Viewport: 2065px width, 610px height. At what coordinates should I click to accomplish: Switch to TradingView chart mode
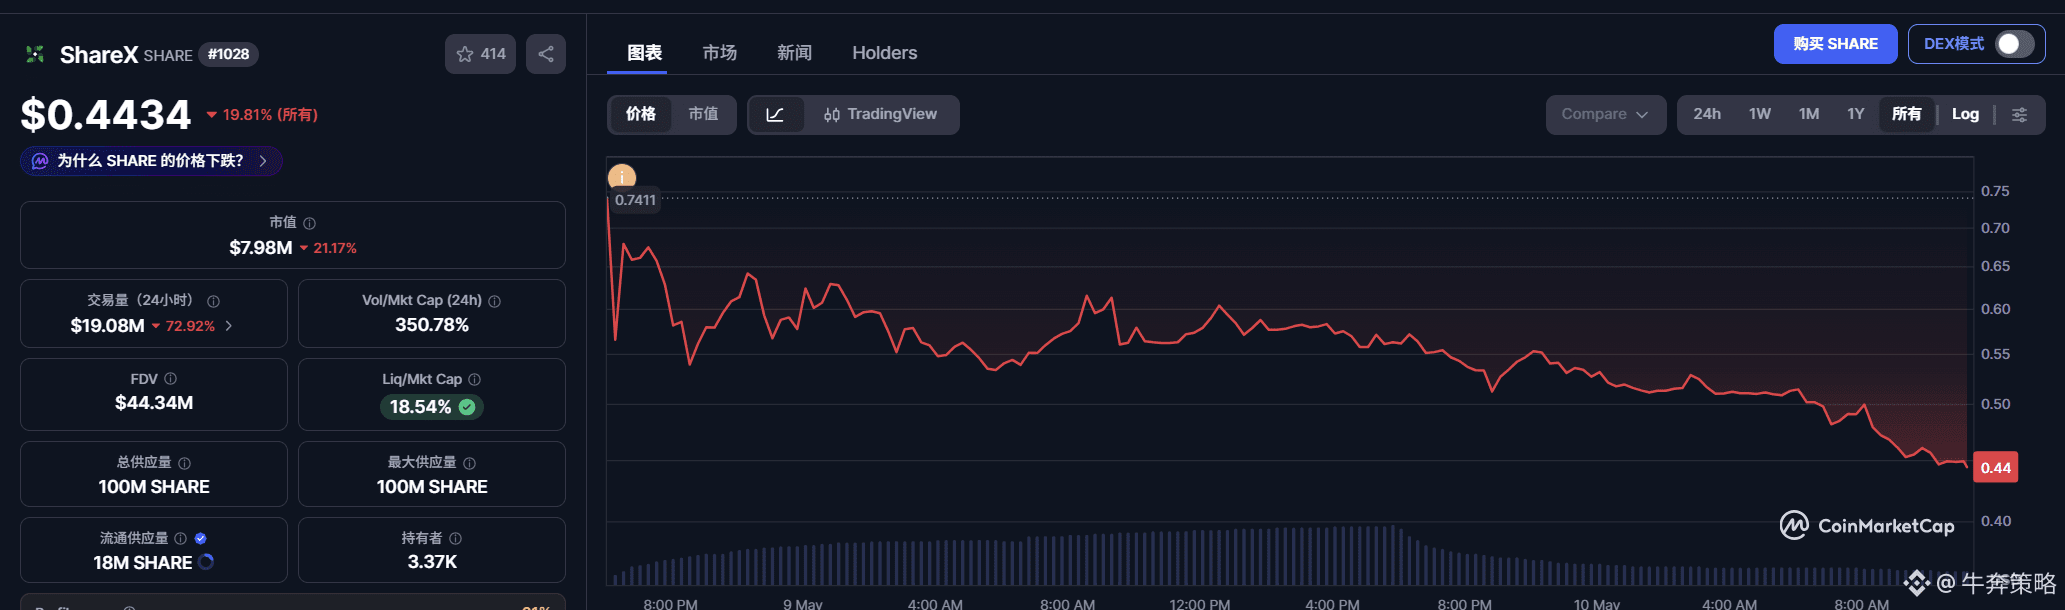click(881, 115)
